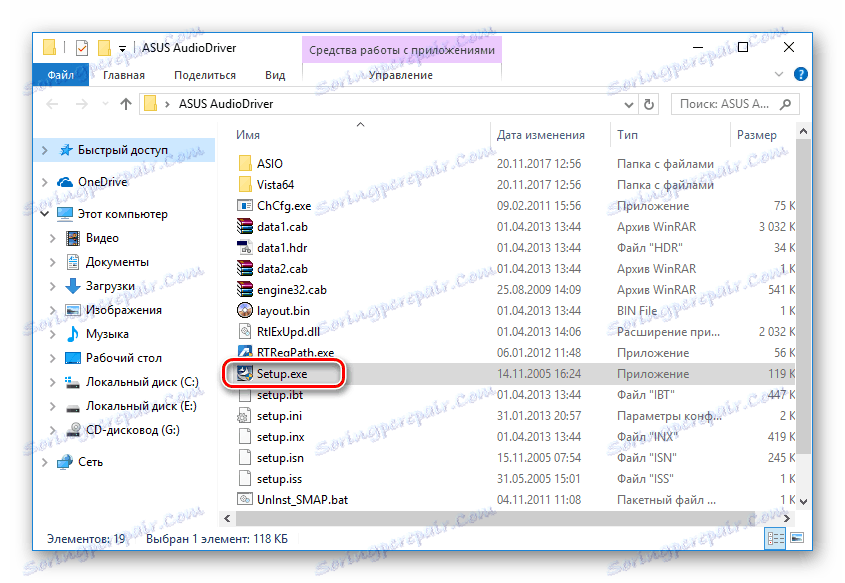
Task: Open Изображения in the navigation pane
Action: 123,310
